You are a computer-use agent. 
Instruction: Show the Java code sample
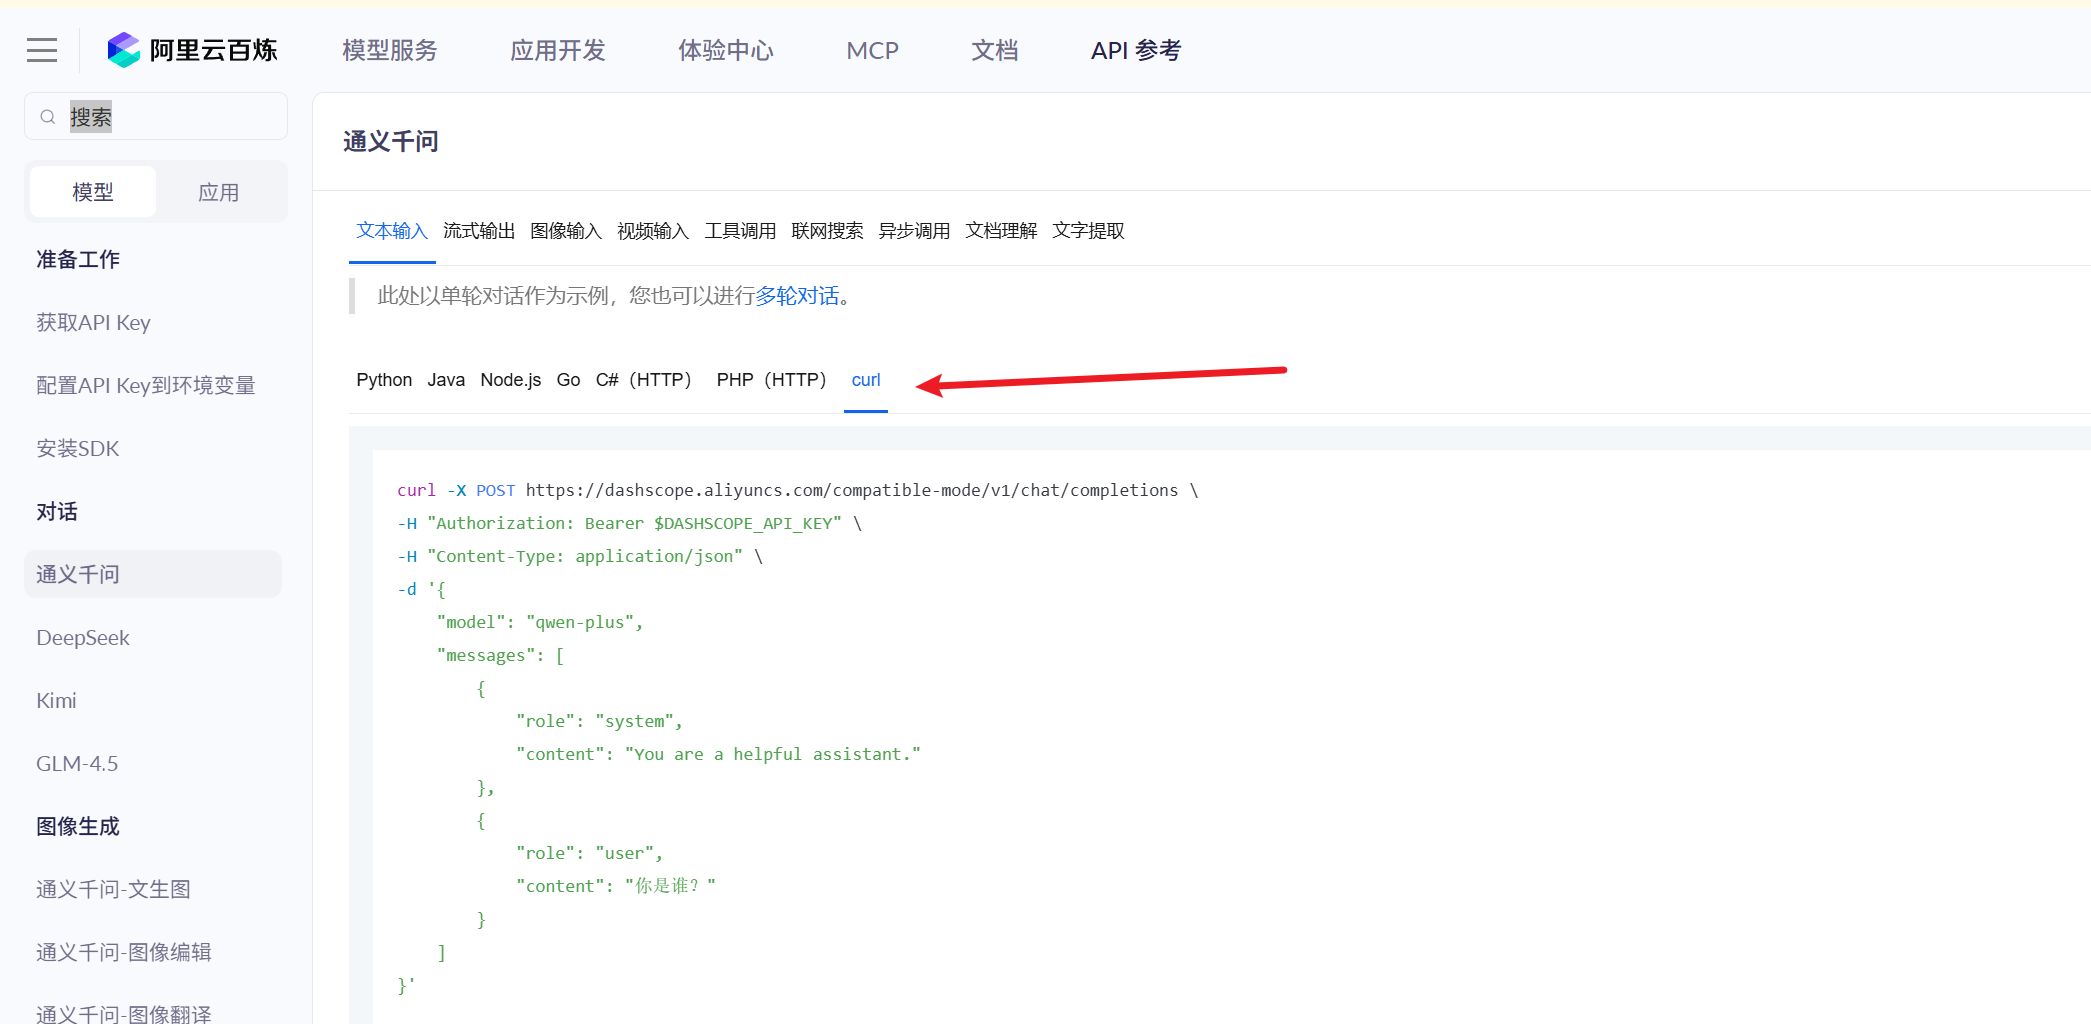[x=446, y=380]
